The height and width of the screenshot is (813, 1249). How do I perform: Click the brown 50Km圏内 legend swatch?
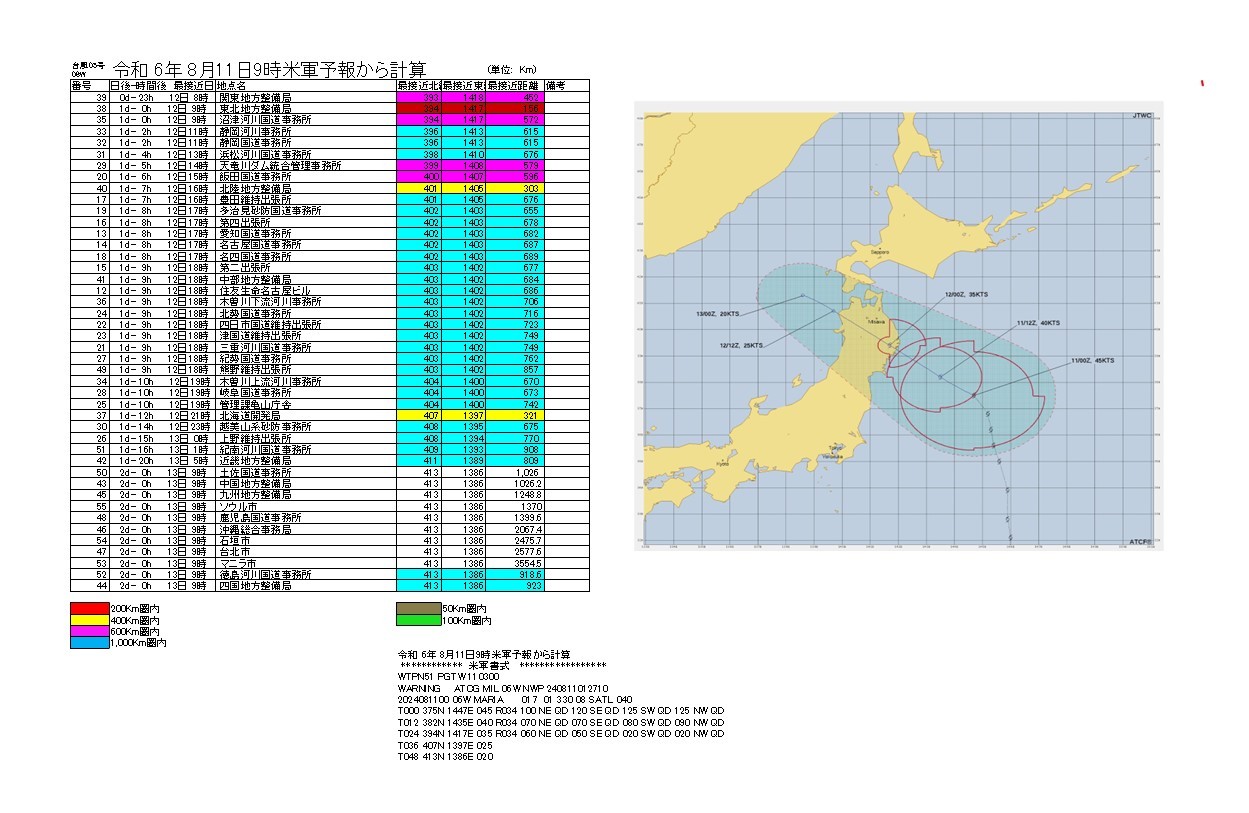click(x=418, y=608)
